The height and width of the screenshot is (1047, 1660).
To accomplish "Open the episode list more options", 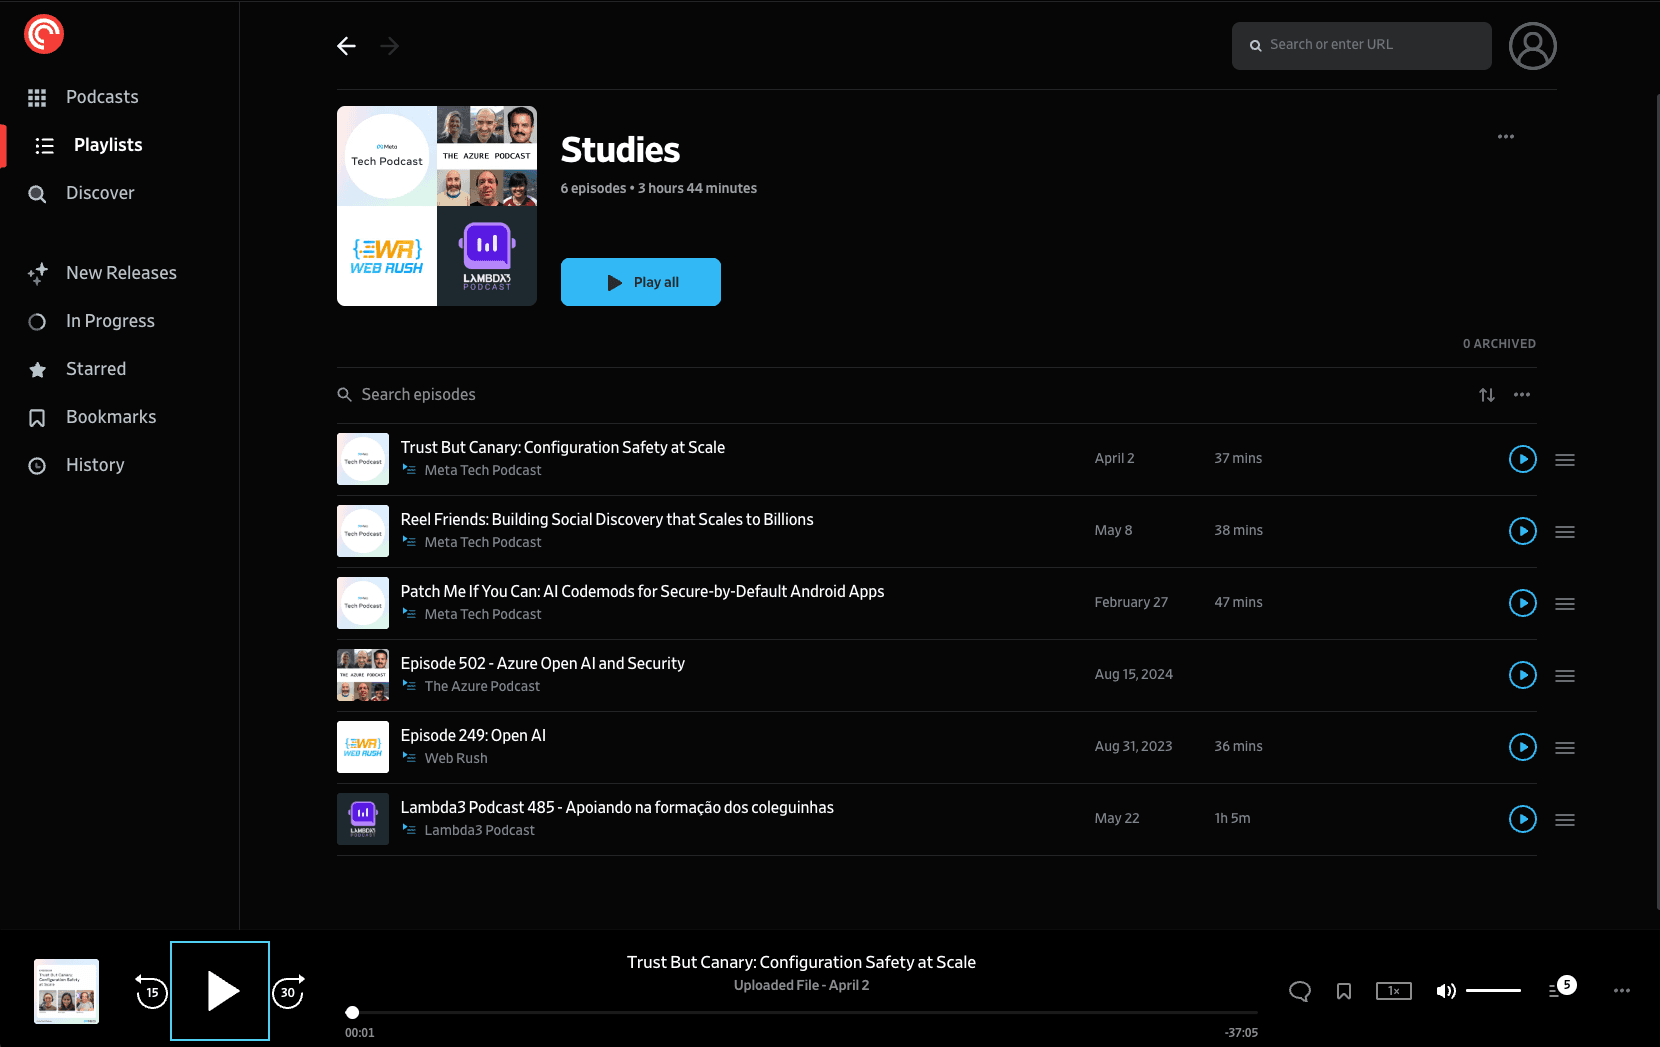I will [1522, 395].
